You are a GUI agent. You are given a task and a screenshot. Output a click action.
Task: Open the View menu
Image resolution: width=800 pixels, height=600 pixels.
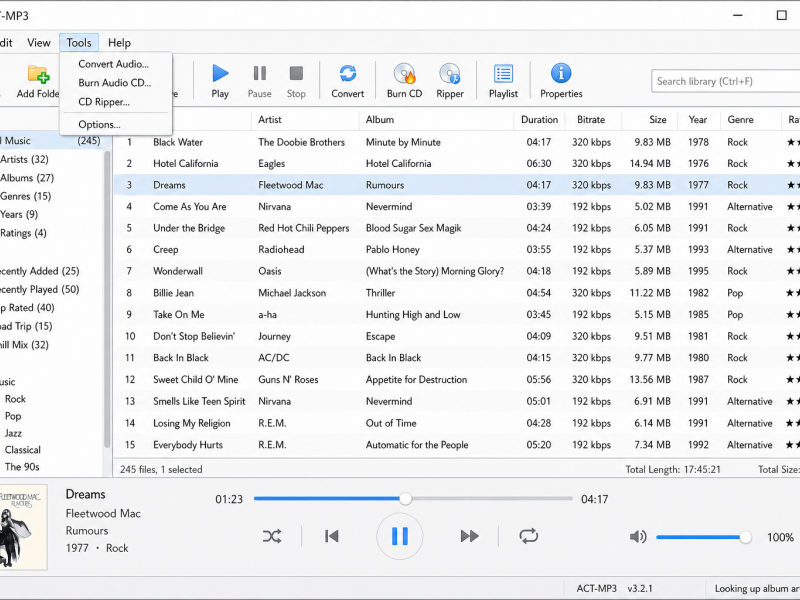coord(39,43)
